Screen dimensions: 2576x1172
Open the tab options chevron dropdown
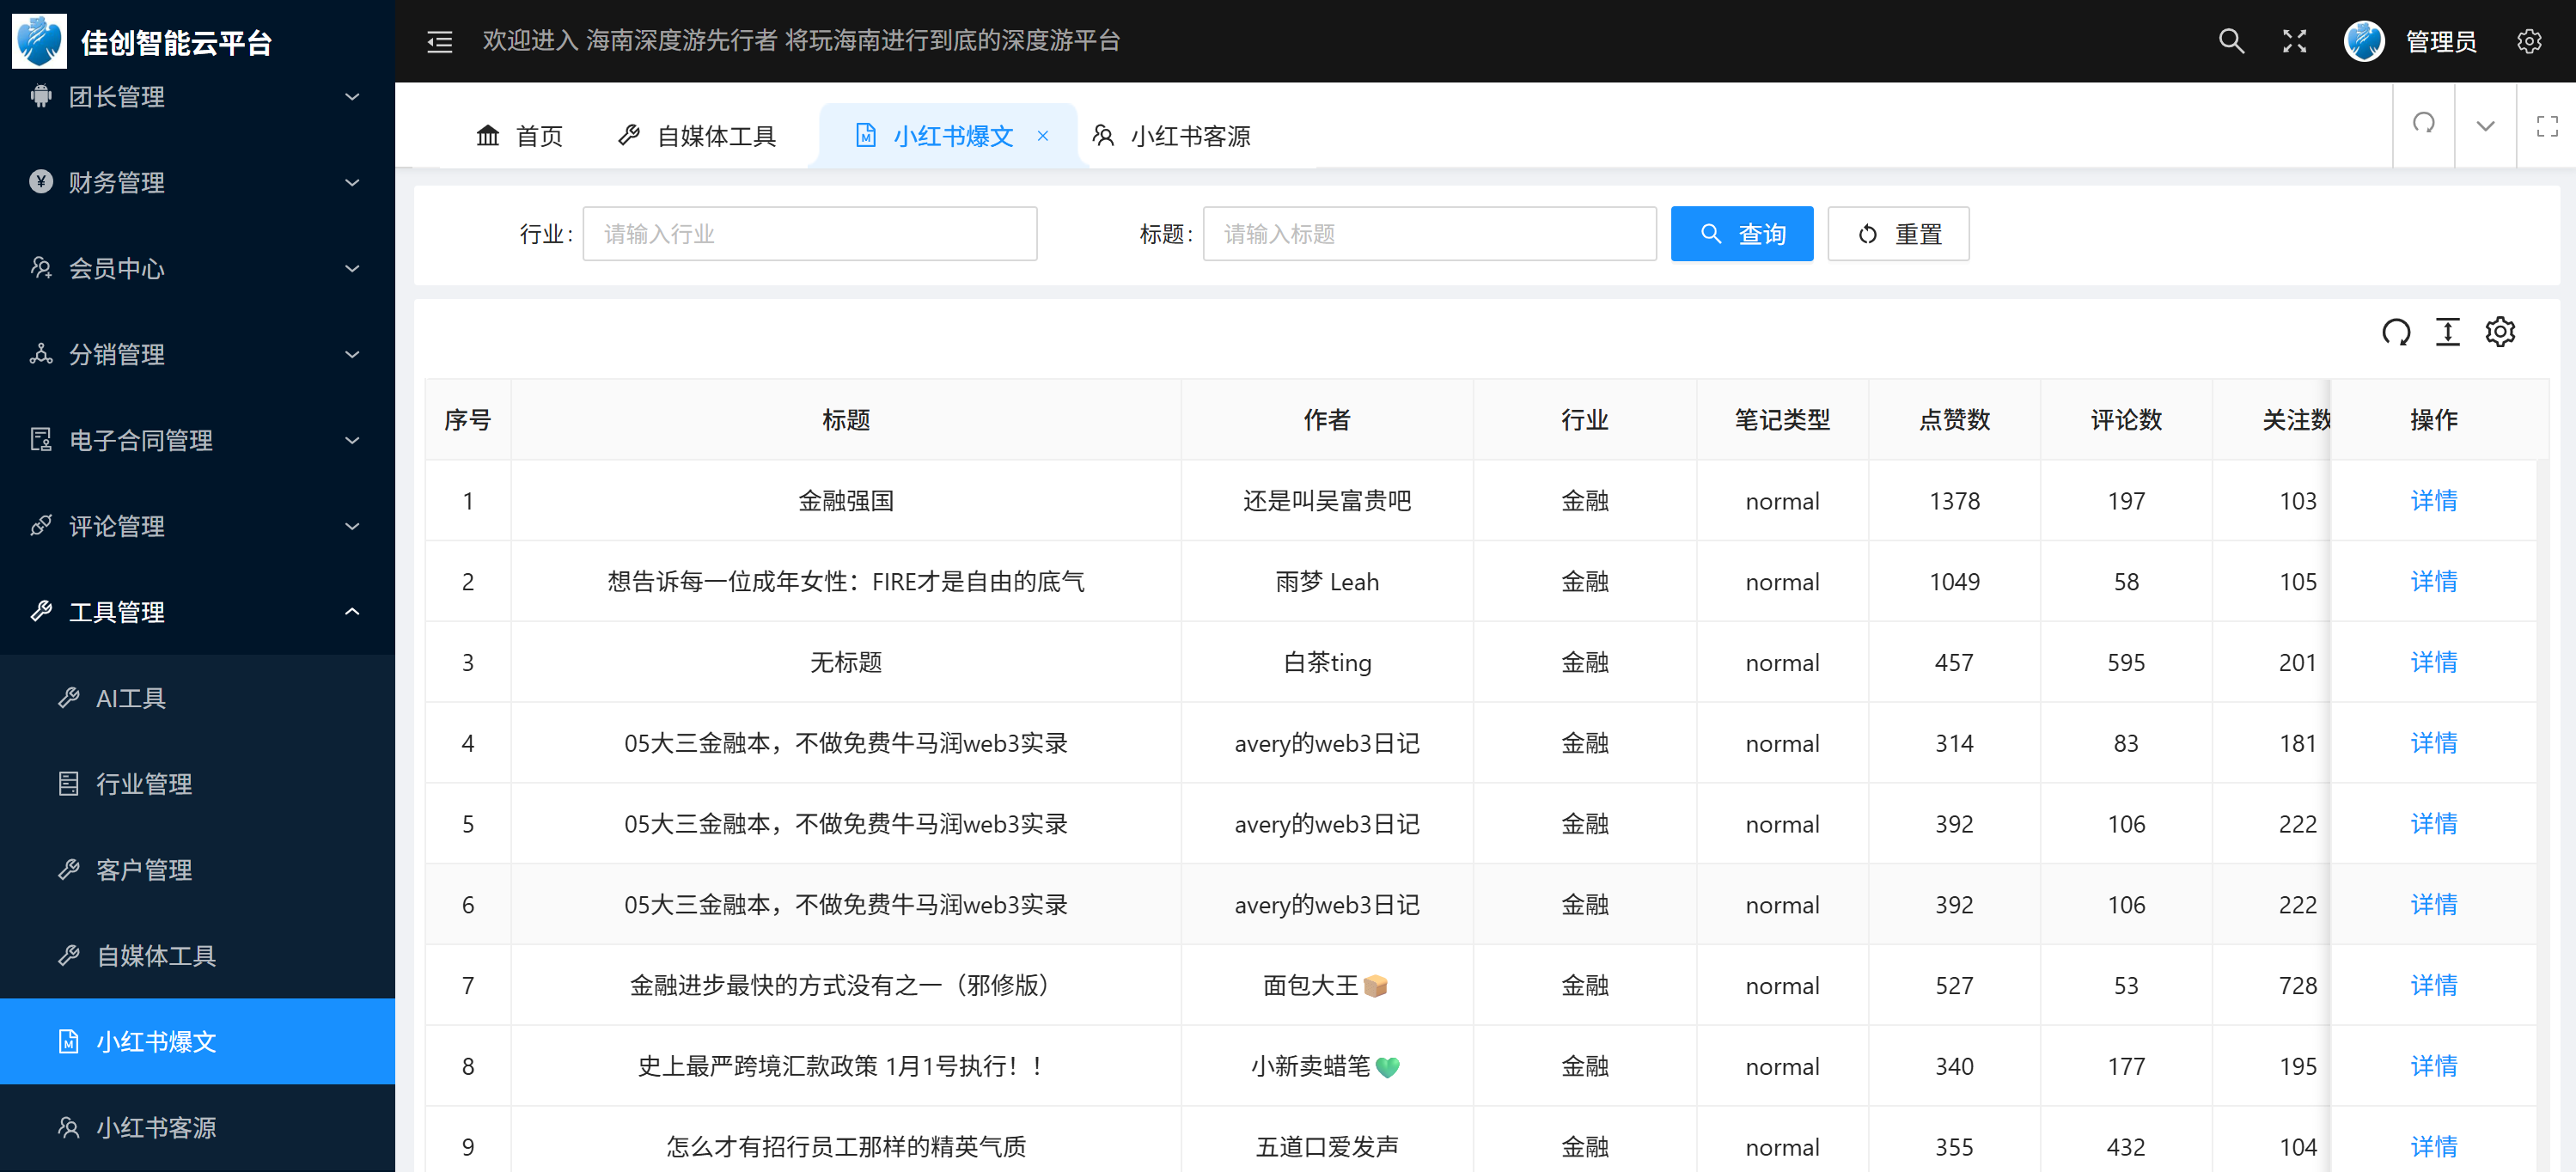[2485, 126]
